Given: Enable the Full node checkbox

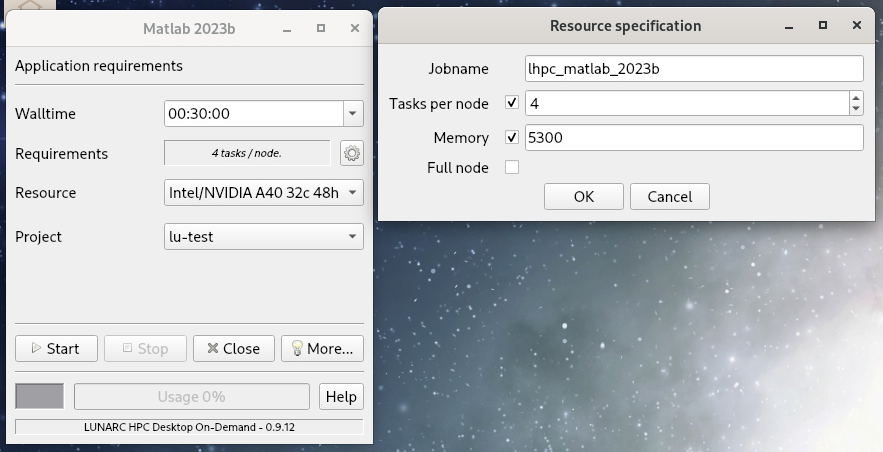Looking at the screenshot, I should coord(512,167).
